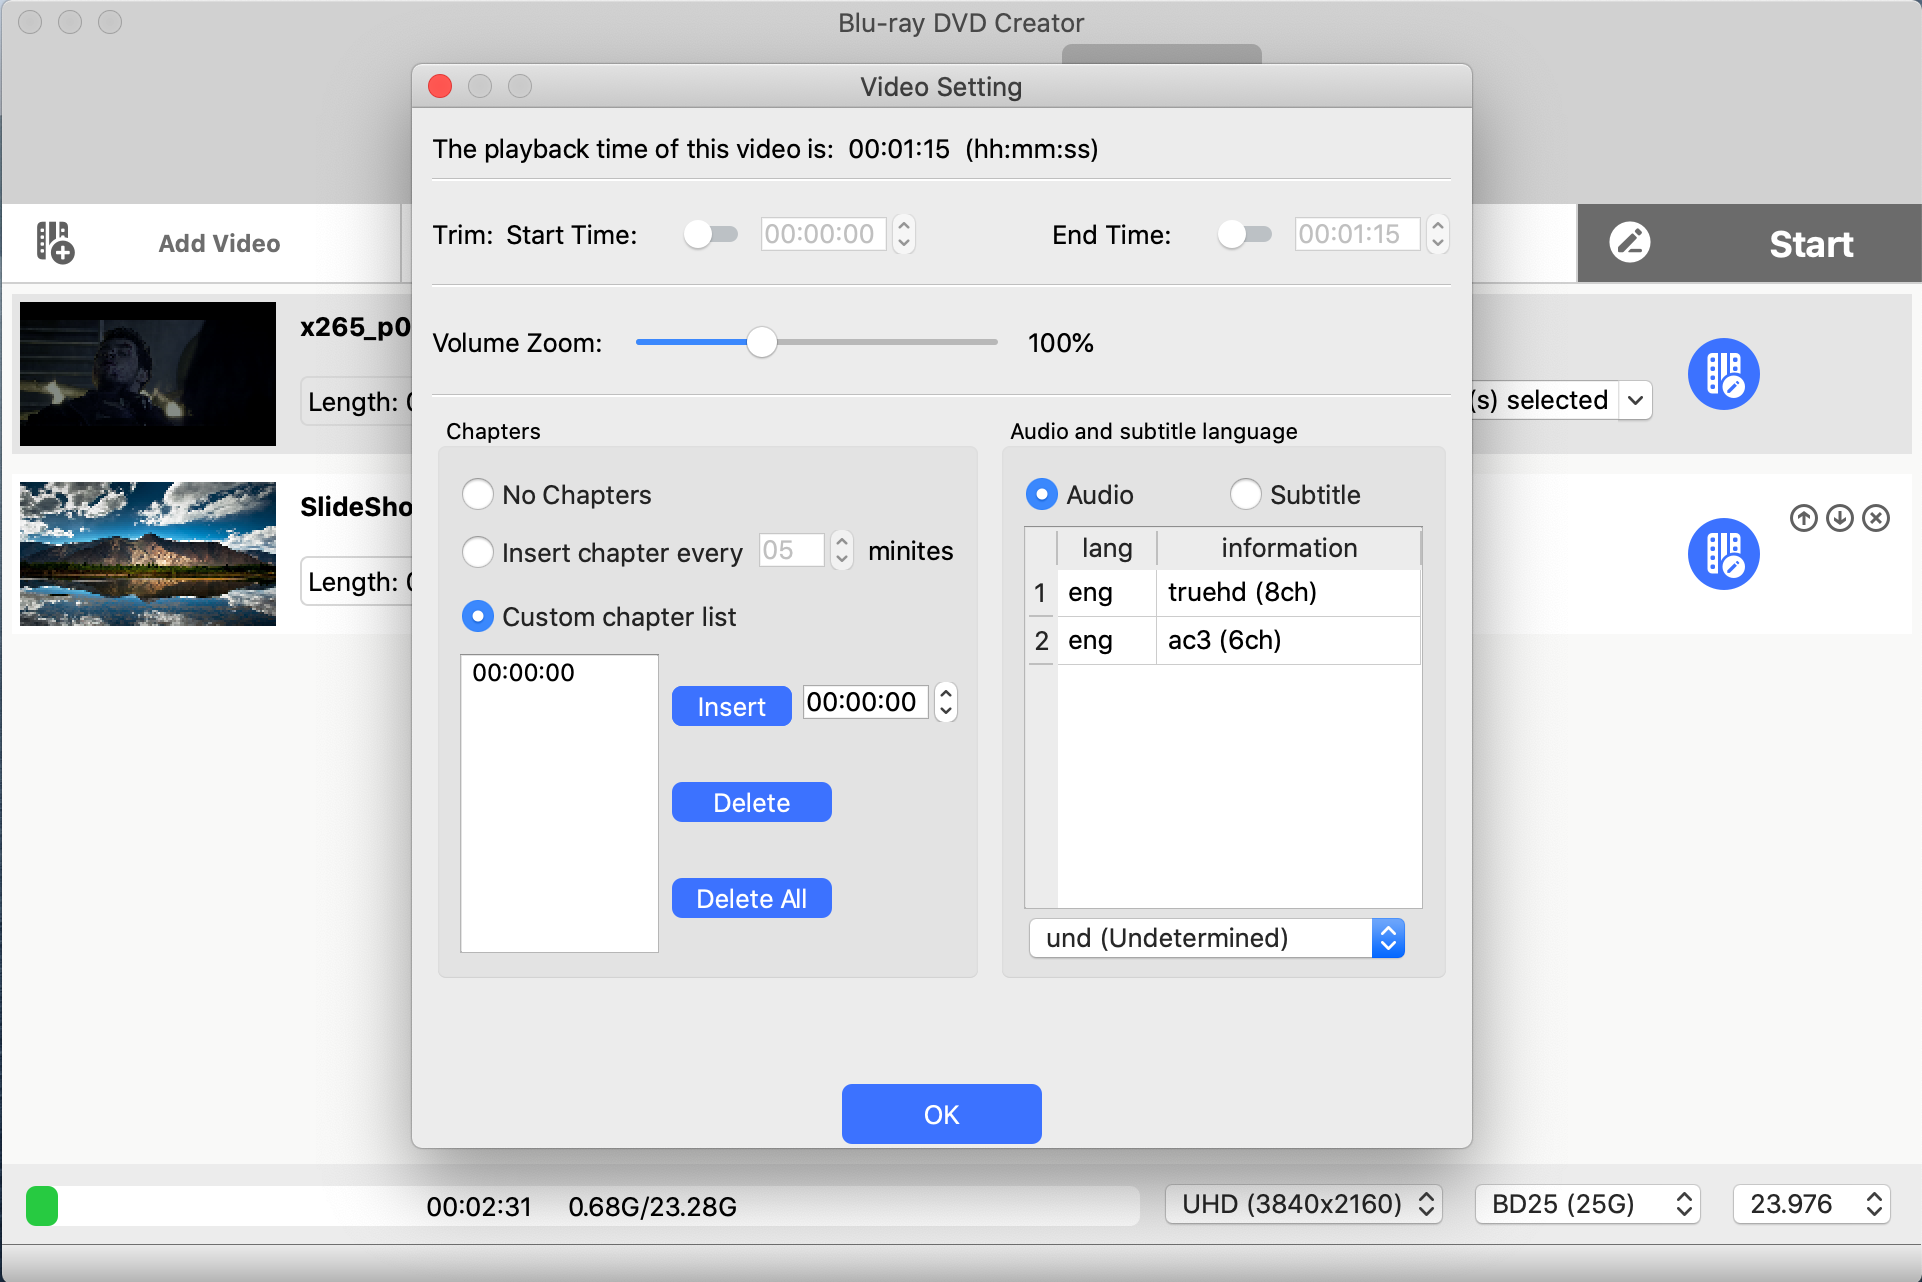Click the chapter insert time stepper arrows
Image resolution: width=1922 pixels, height=1282 pixels.
[945, 702]
